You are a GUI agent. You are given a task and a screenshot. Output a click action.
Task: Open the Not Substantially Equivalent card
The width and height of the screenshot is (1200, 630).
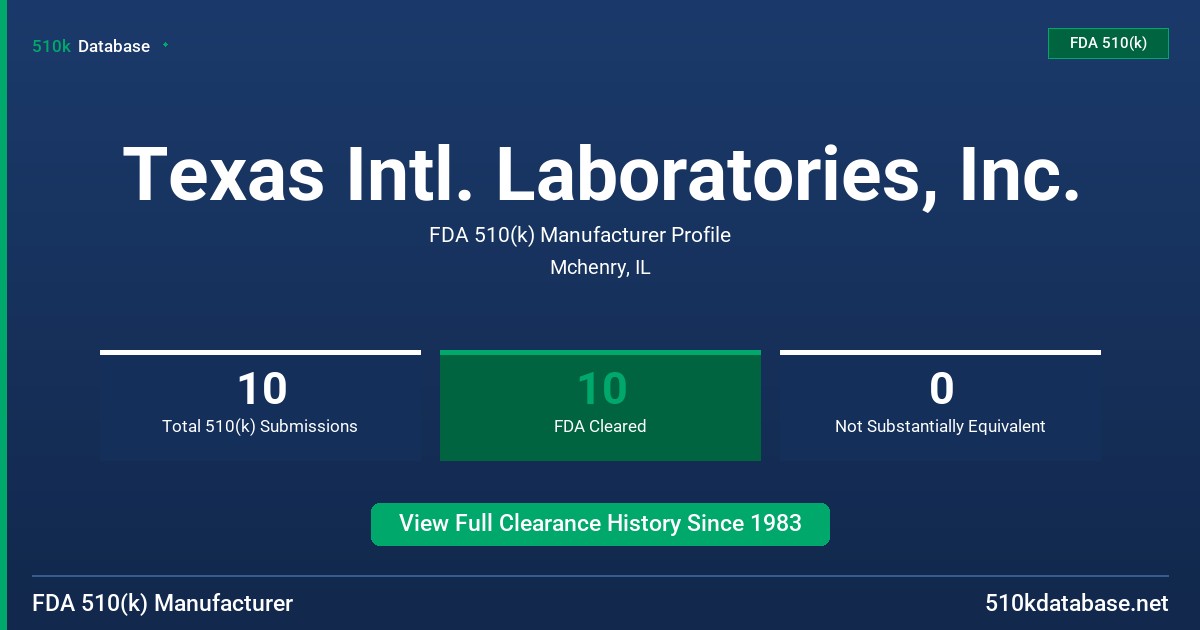click(940, 405)
